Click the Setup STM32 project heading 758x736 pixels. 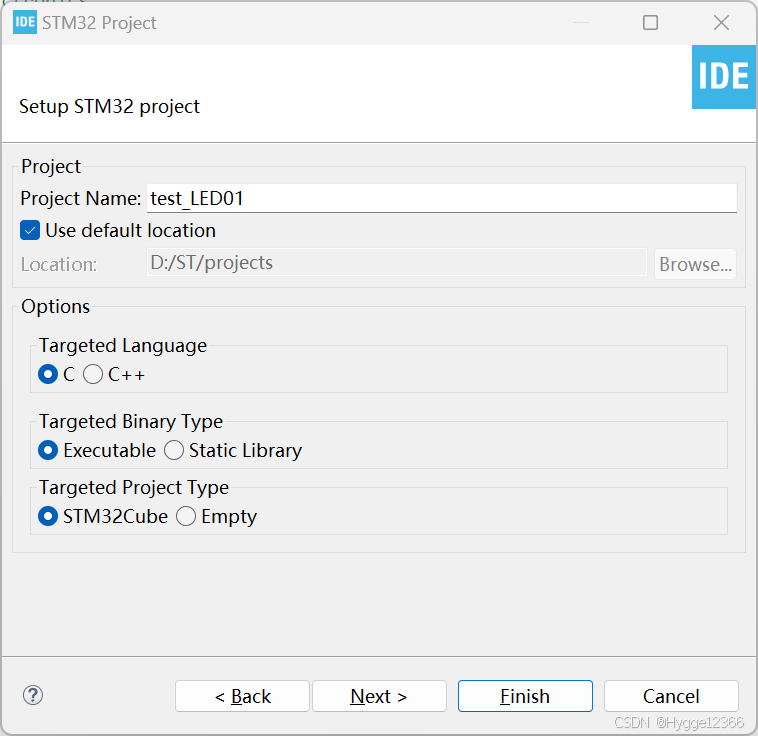click(109, 106)
